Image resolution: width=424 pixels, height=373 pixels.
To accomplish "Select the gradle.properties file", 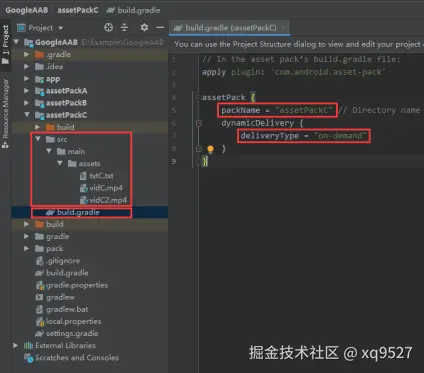I will 72,285.
